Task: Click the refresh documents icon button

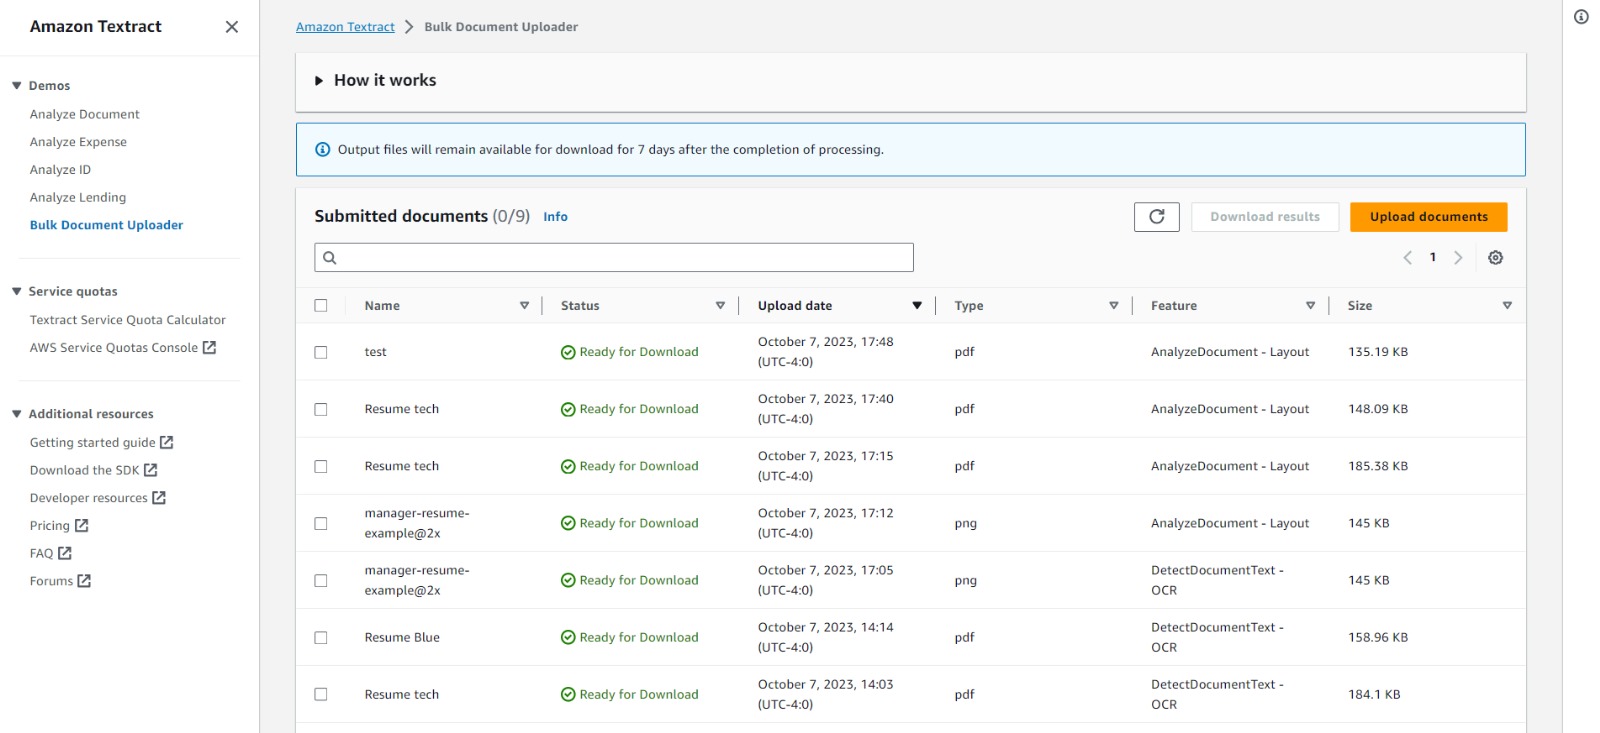Action: pos(1156,217)
